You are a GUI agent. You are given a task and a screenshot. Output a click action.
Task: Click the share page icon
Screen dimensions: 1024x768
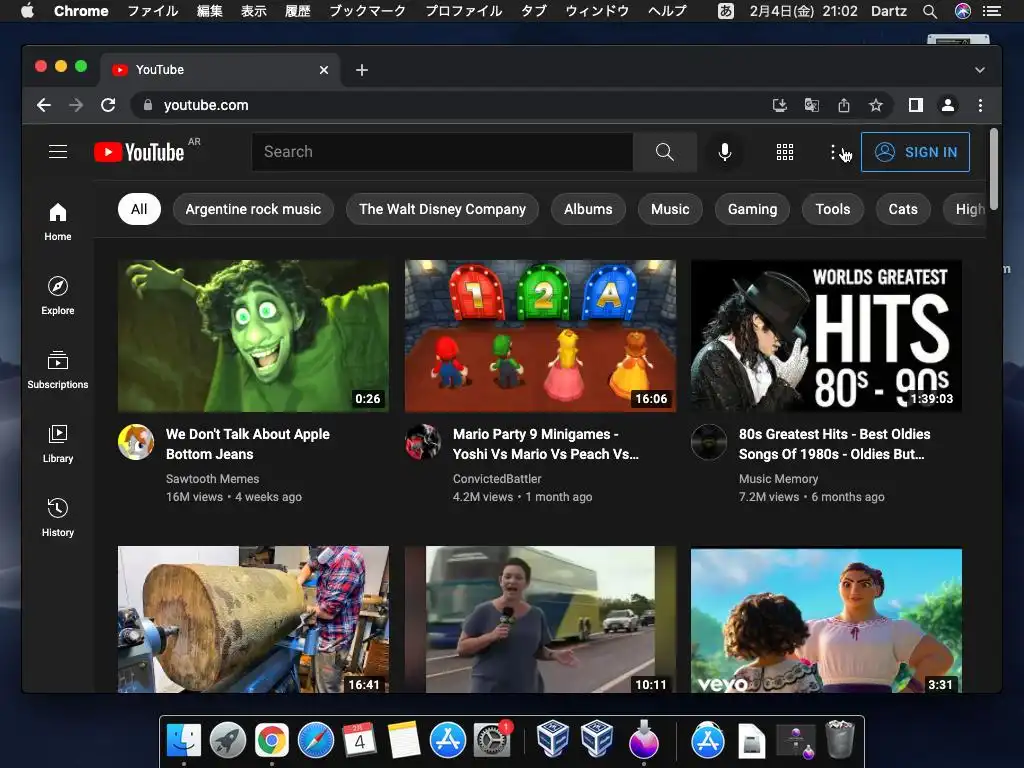point(844,105)
